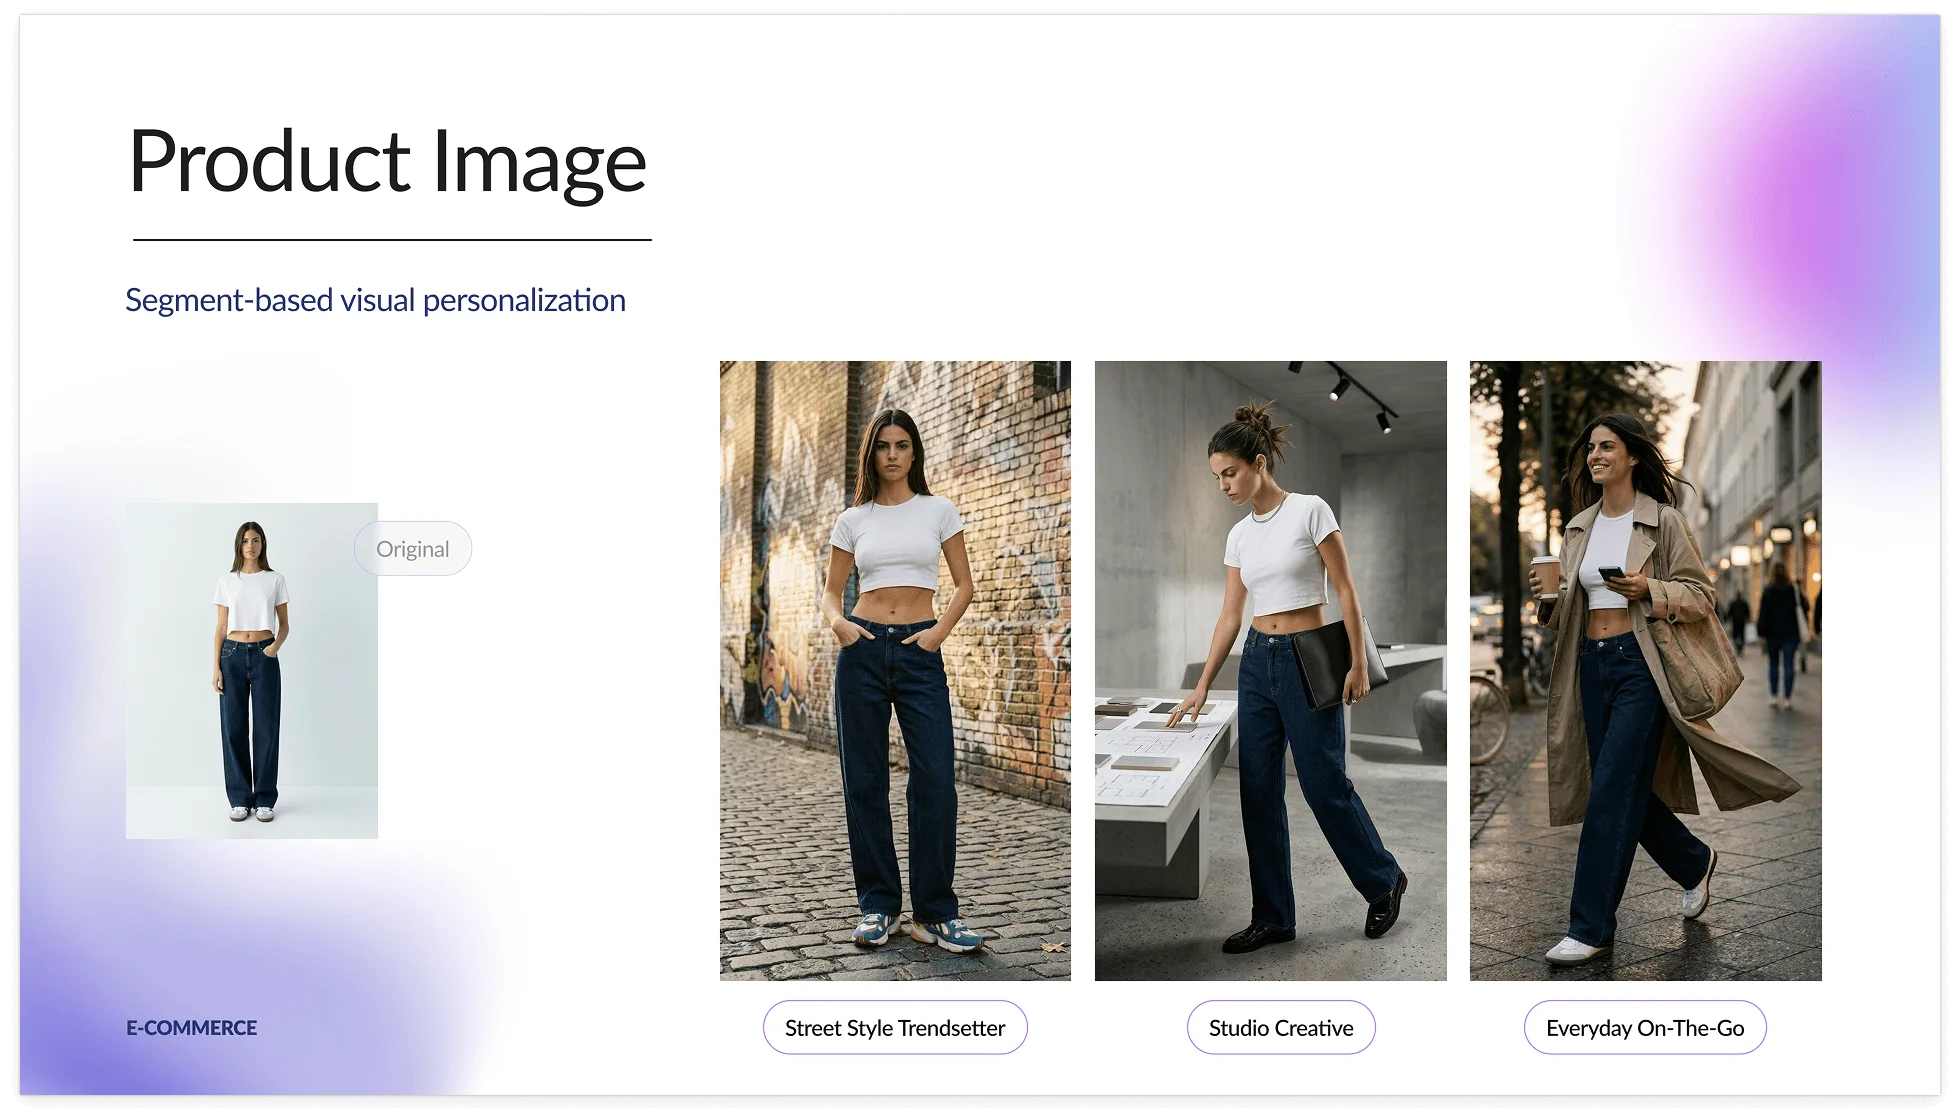
Task: Select the Studio Creative label pill
Action: point(1280,1028)
